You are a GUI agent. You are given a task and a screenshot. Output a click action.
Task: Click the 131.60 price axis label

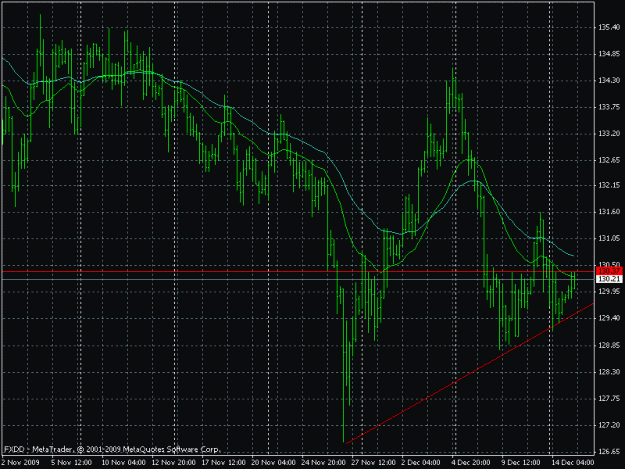click(x=609, y=212)
